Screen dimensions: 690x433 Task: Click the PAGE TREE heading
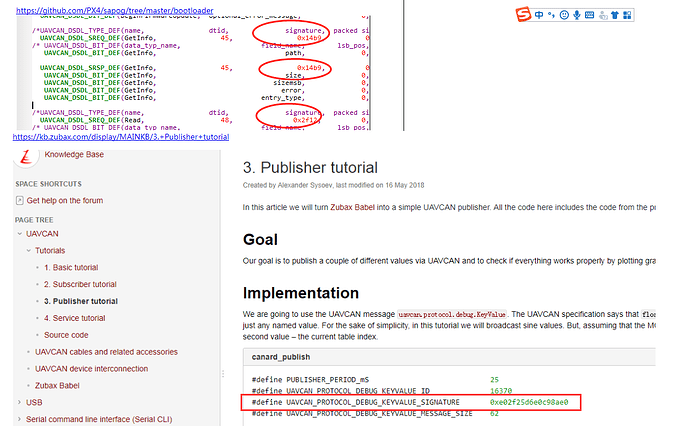34,220
